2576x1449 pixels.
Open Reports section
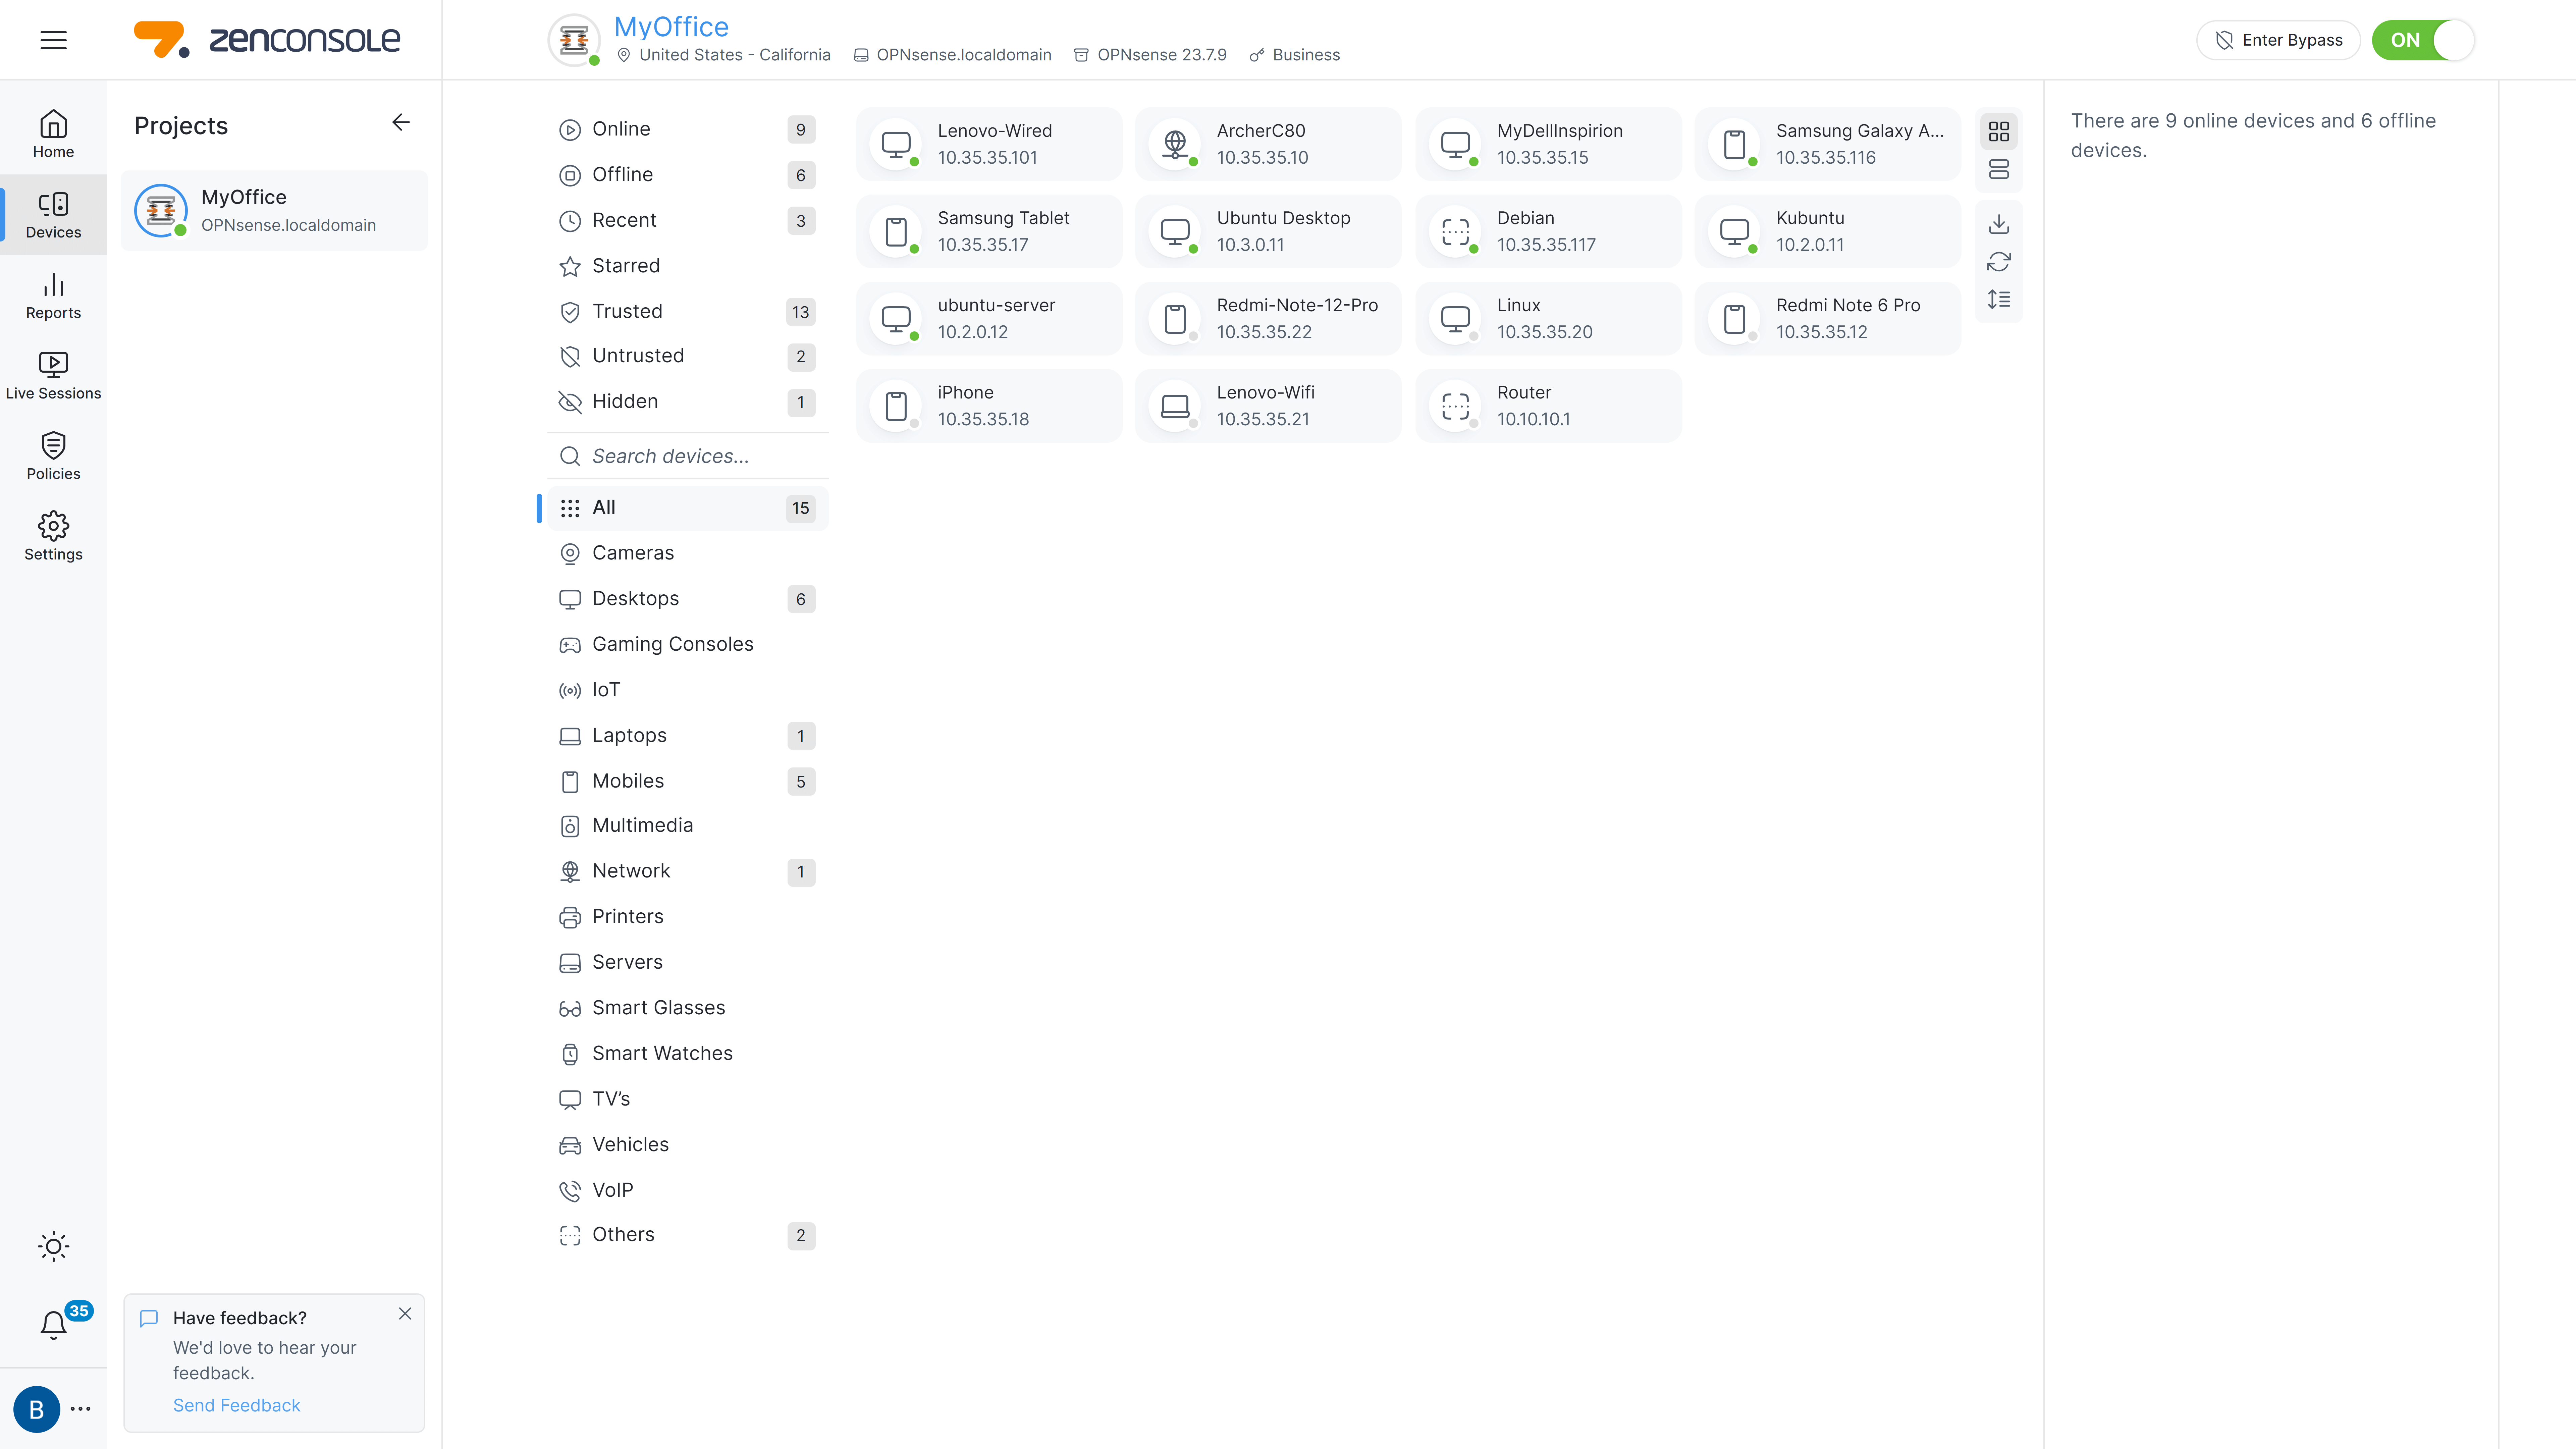pyautogui.click(x=53, y=296)
